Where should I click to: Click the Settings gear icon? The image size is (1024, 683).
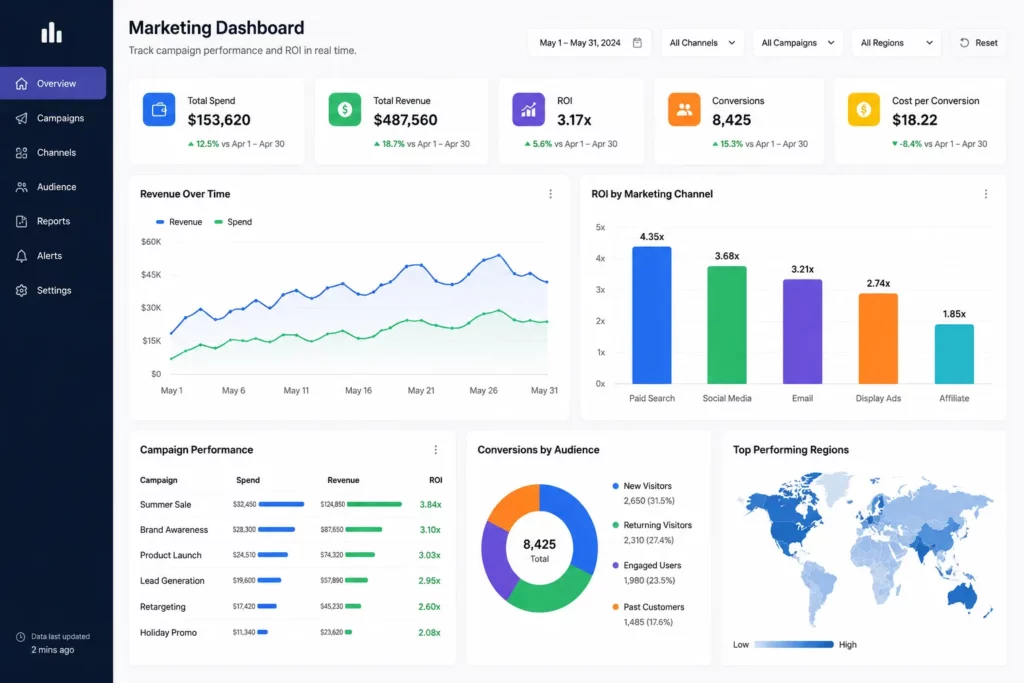click(x=22, y=291)
